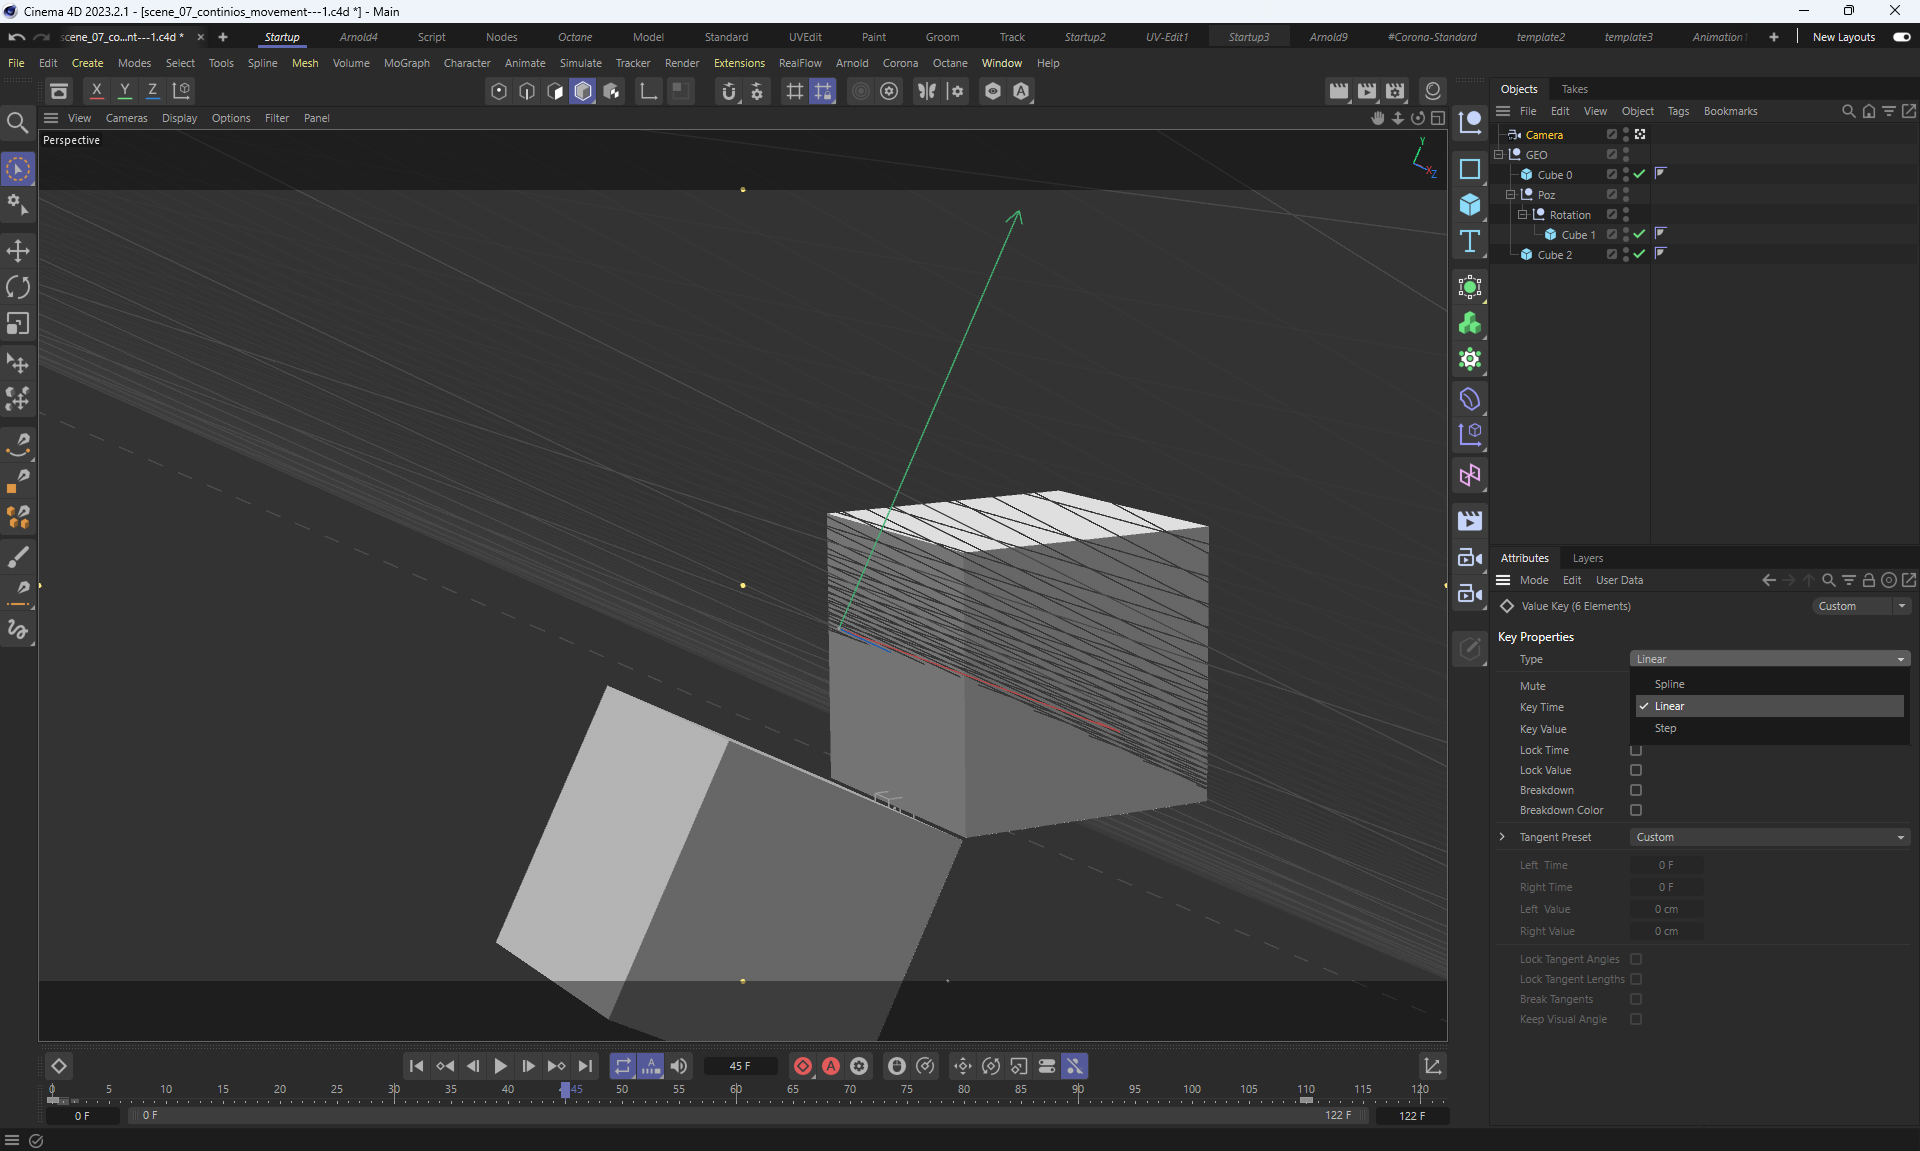Select the Scale tool in left toolbar
The width and height of the screenshot is (1920, 1151).
pos(18,324)
